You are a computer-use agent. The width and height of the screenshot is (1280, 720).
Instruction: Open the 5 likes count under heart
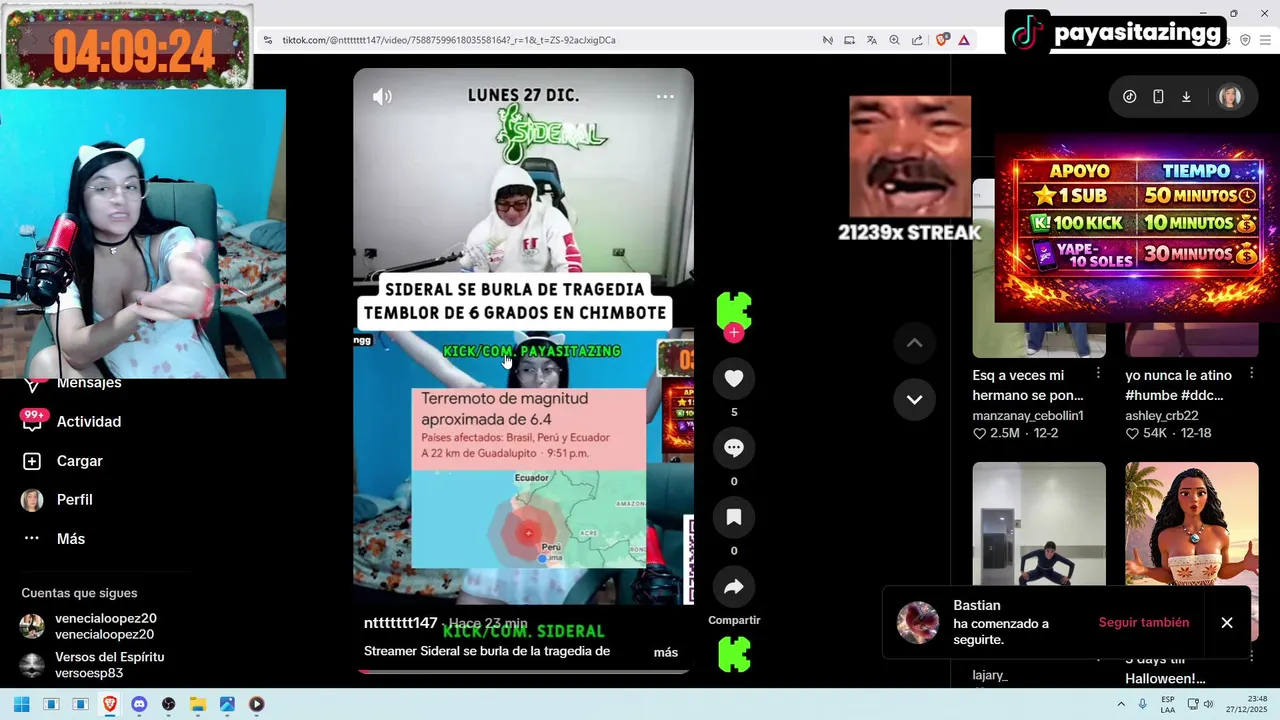click(x=734, y=412)
